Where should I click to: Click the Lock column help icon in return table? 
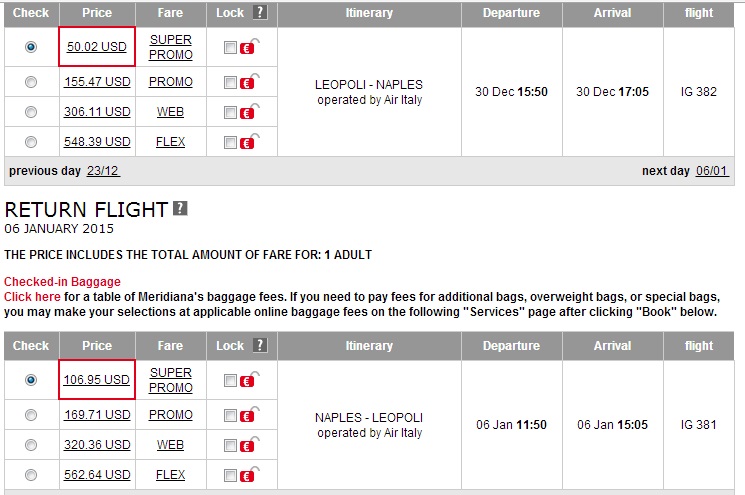(x=260, y=346)
